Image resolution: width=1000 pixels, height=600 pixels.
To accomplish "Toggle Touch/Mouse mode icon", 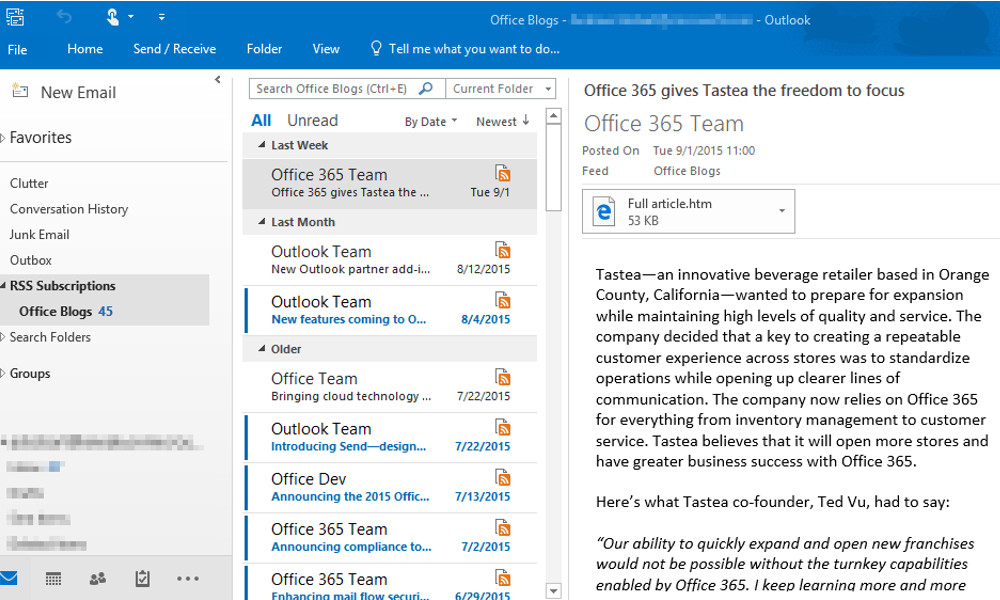I will (113, 17).
